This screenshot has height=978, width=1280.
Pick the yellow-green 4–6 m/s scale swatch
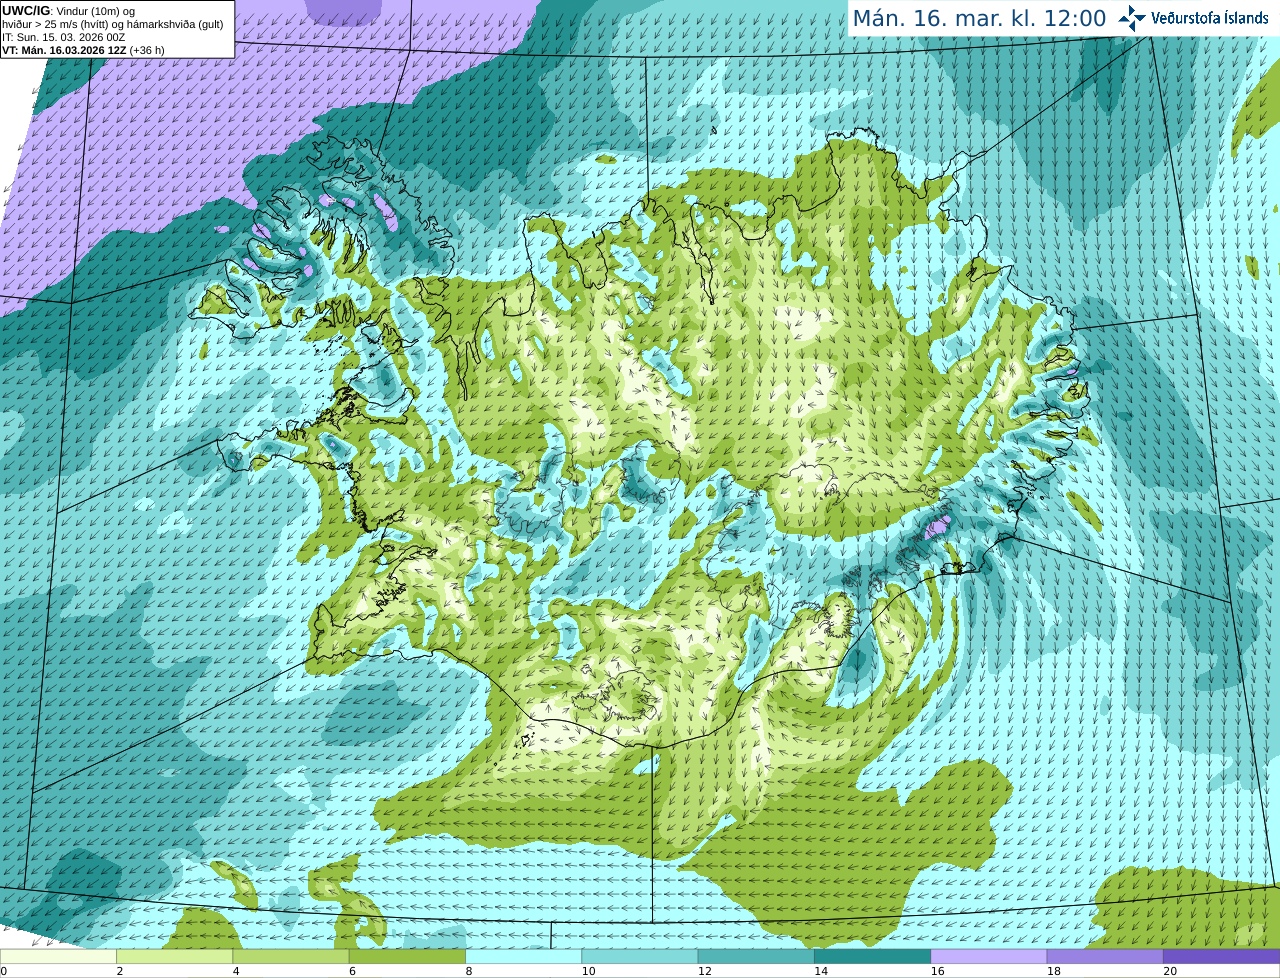(x=291, y=957)
